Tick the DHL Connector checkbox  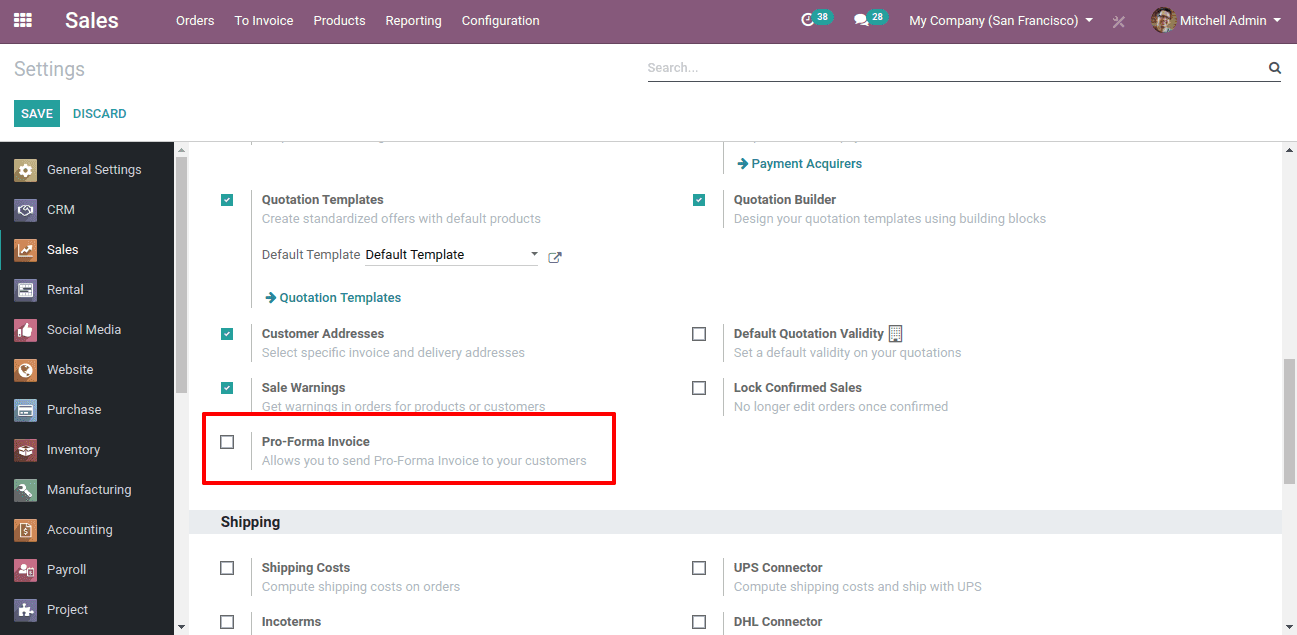(699, 622)
